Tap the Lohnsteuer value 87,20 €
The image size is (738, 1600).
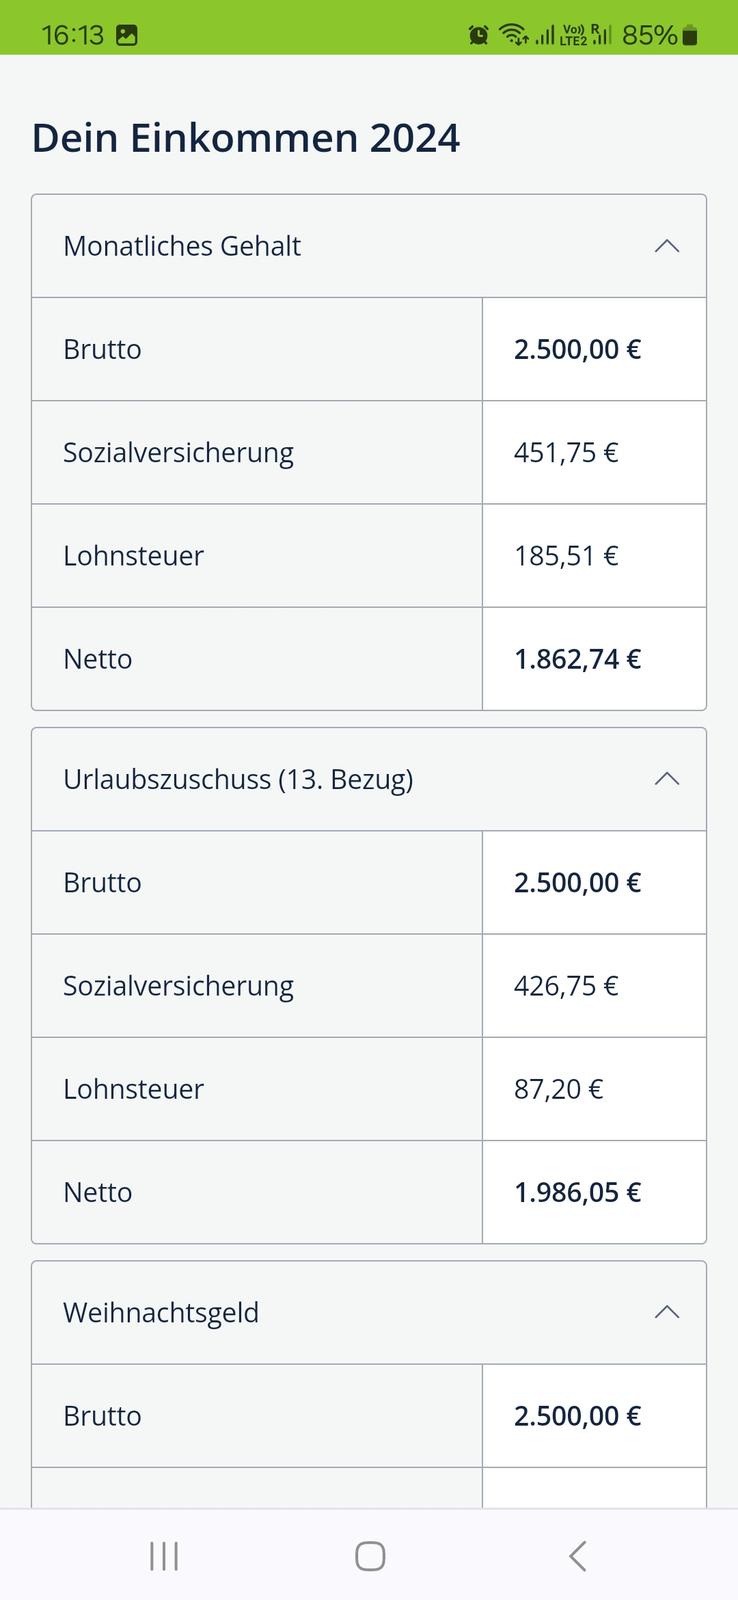(558, 1089)
